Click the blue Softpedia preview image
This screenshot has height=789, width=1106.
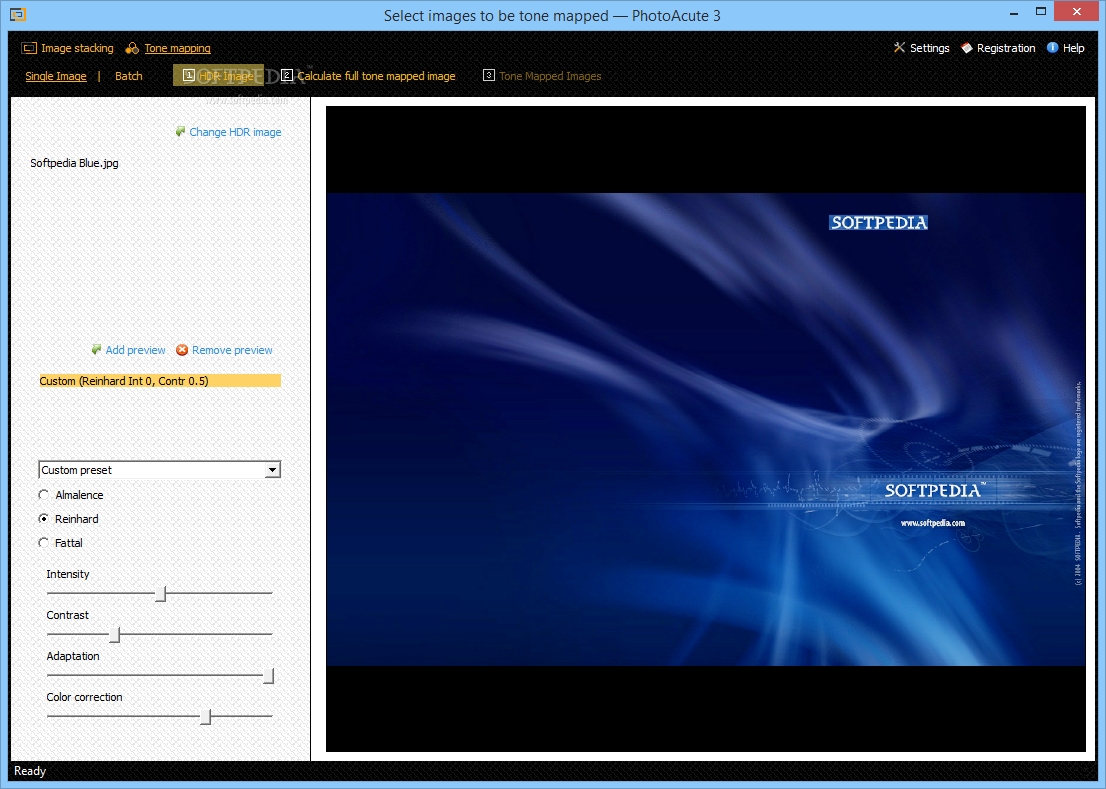705,429
